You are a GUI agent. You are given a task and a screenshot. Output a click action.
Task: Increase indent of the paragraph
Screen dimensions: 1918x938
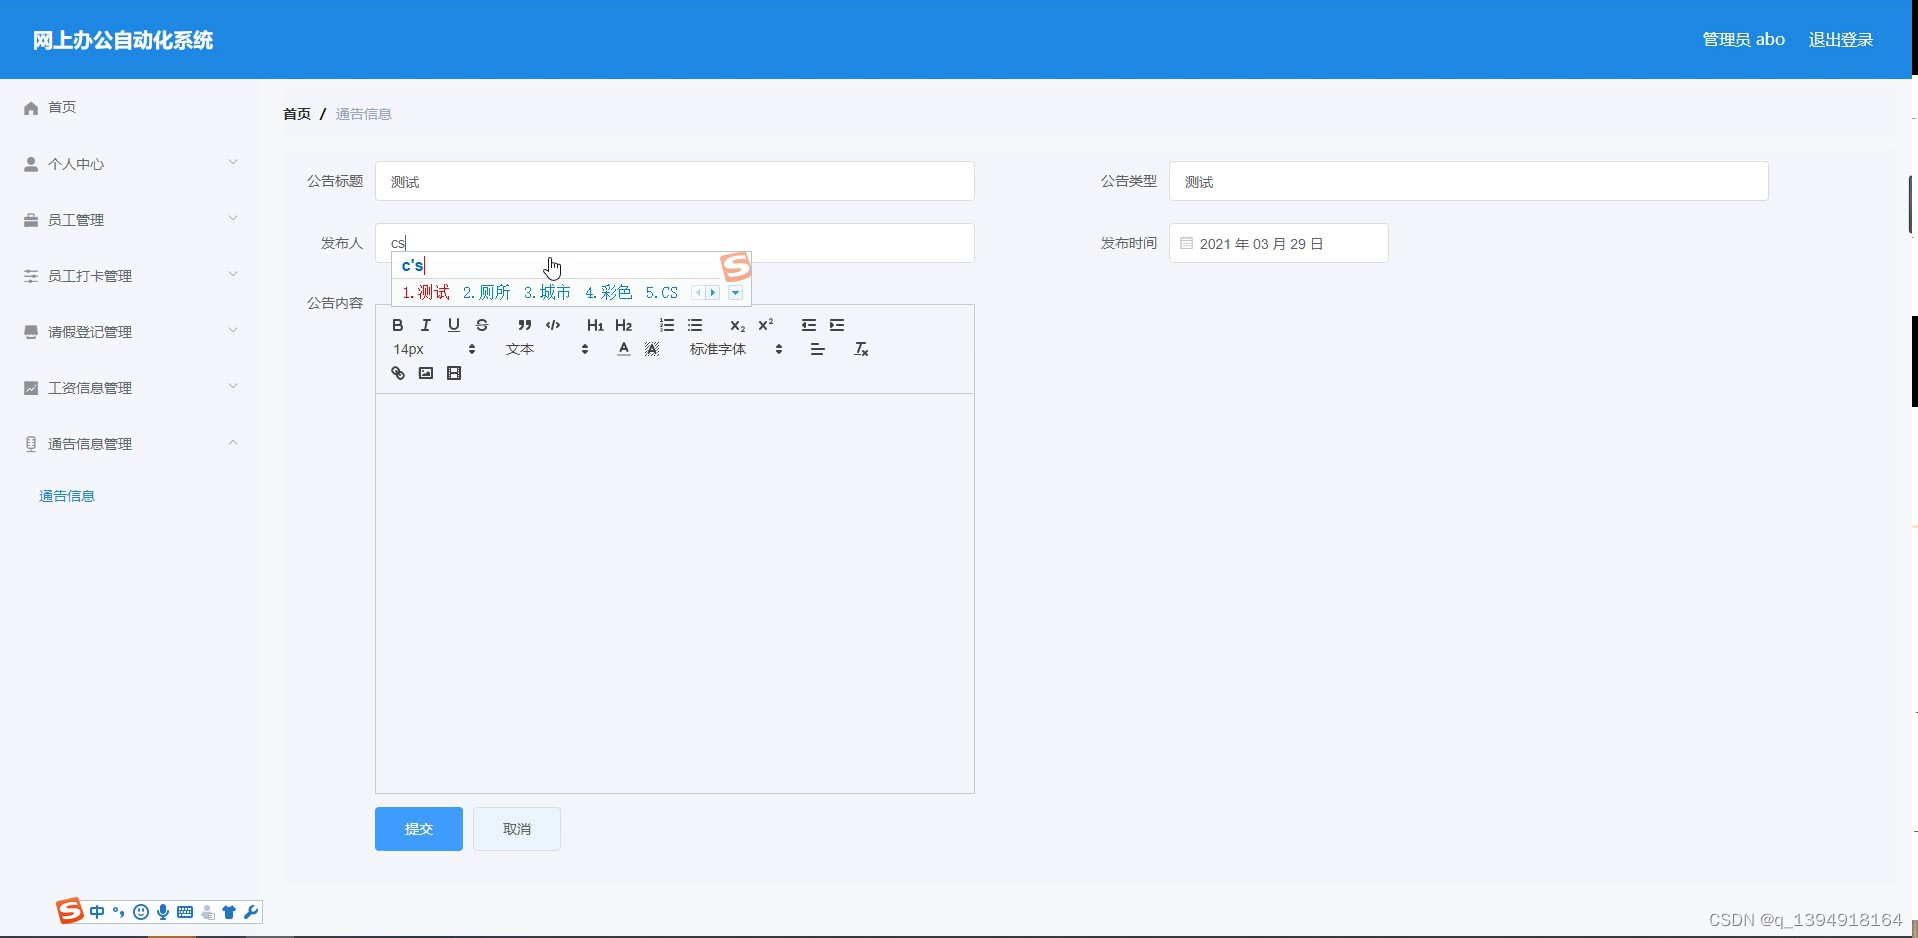tap(836, 325)
